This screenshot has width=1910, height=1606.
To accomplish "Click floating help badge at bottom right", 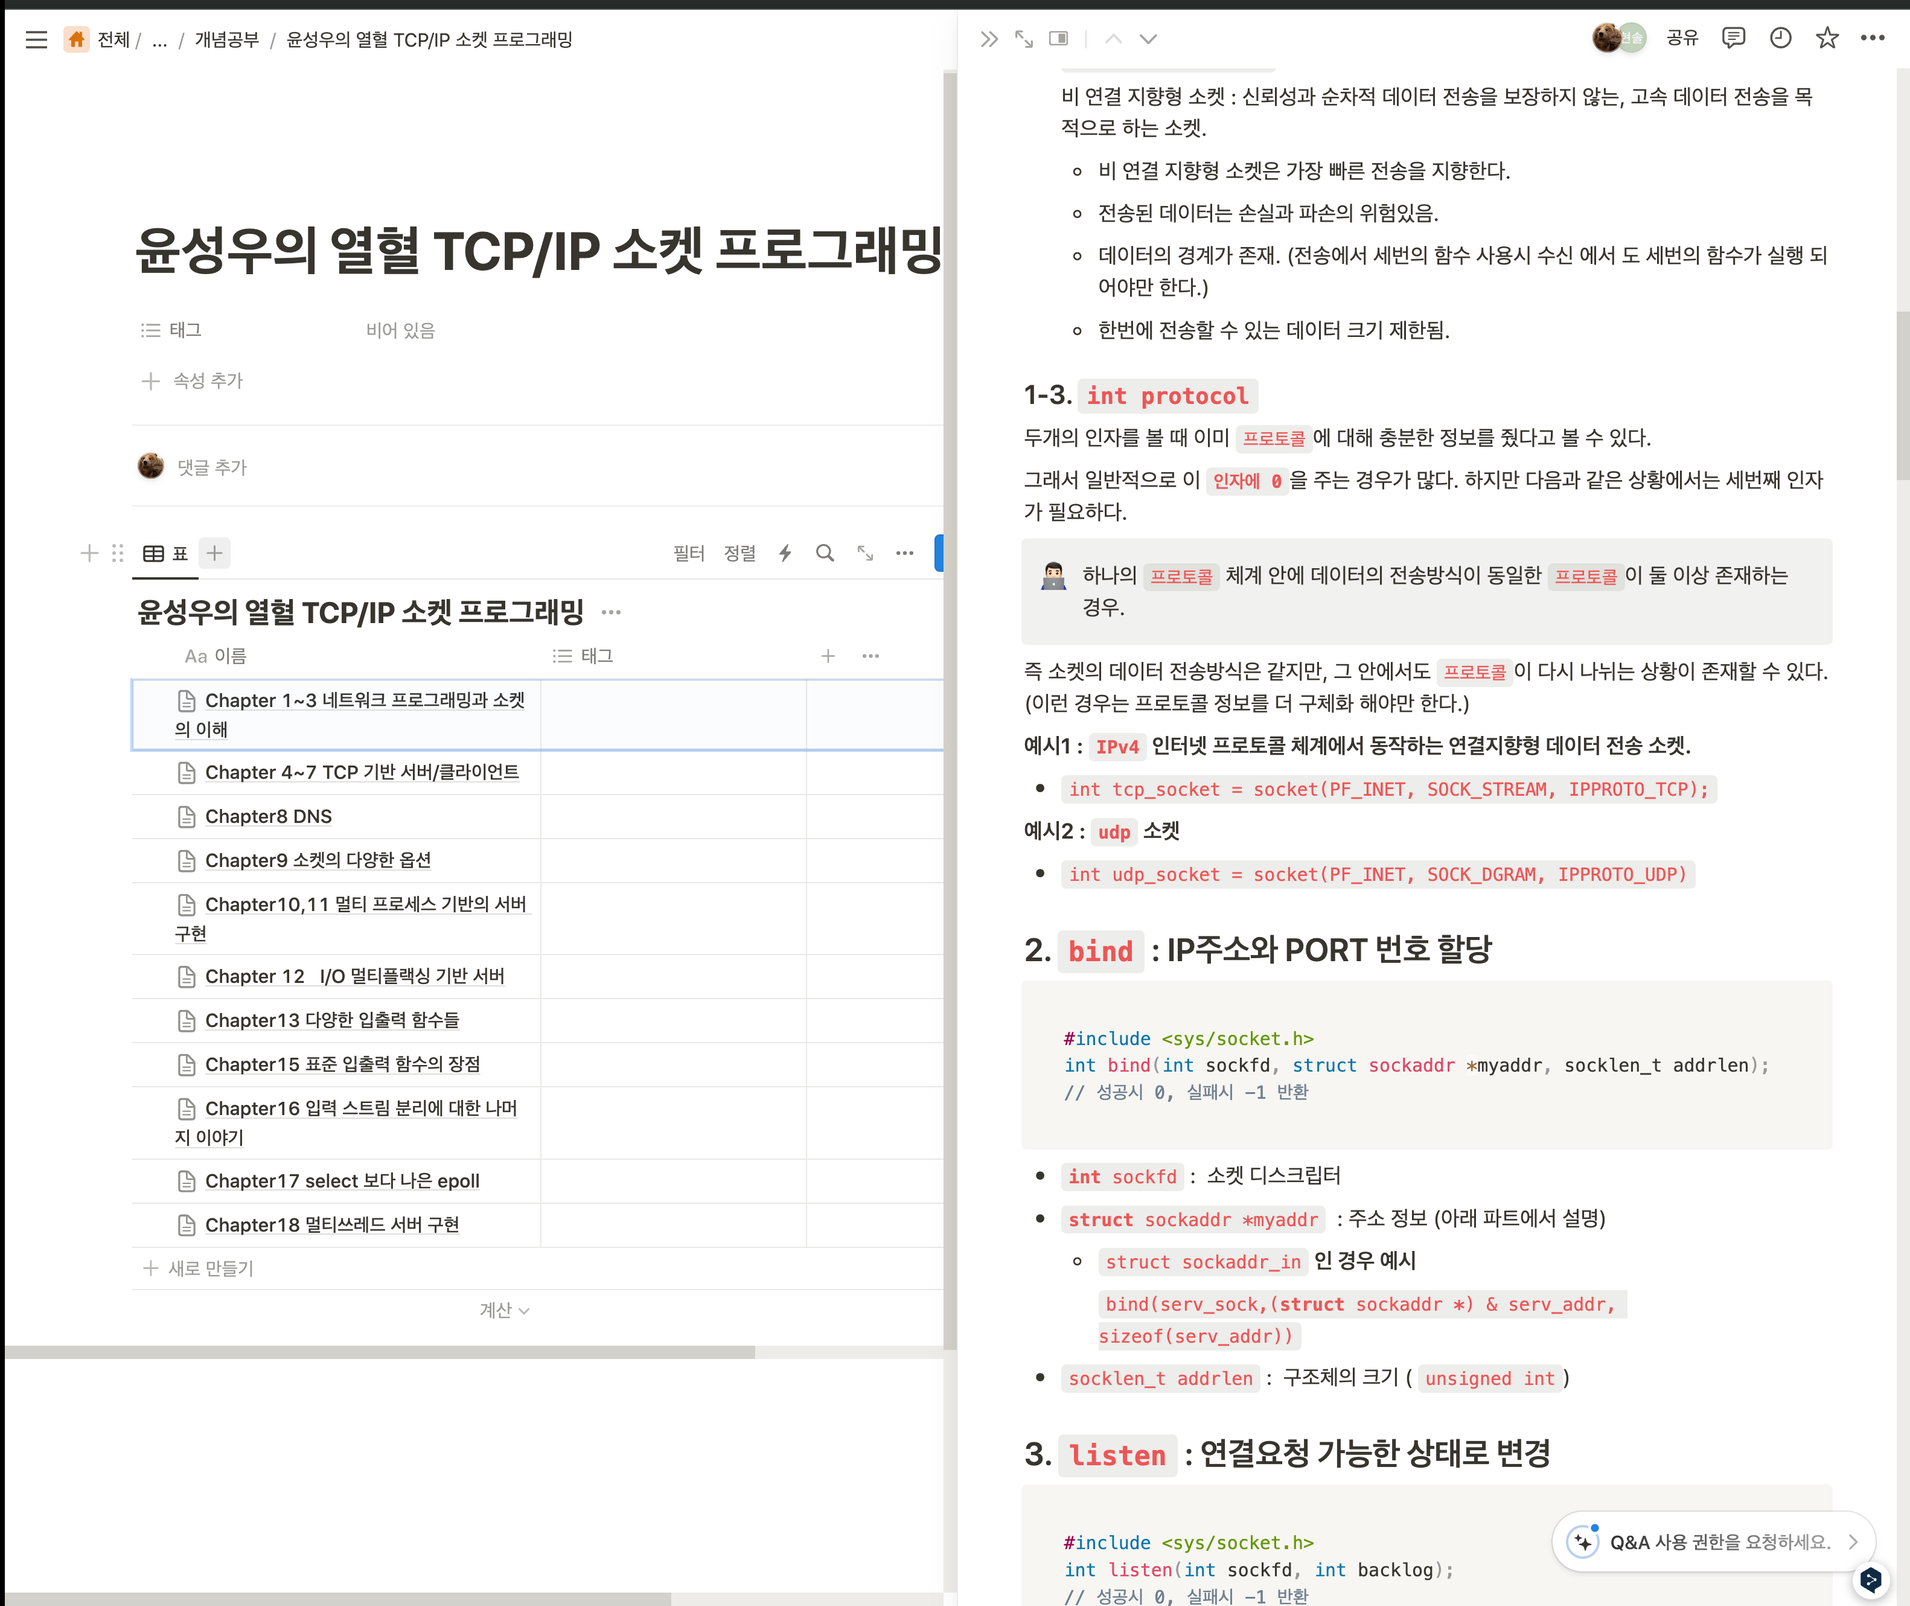I will [x=1871, y=1580].
